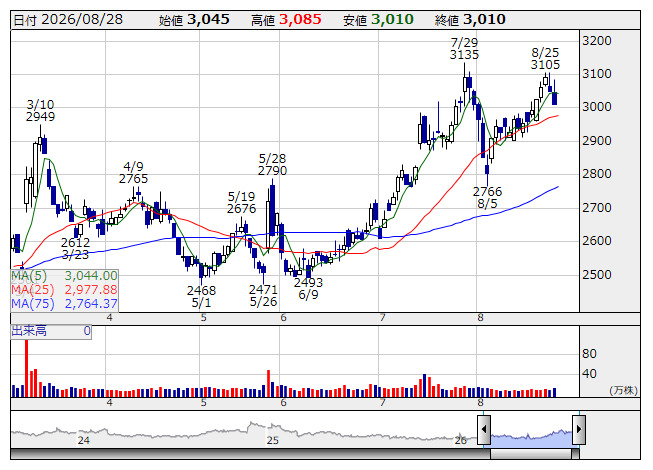Image resolution: width=653 pixels, height=470 pixels.
Task: Click the year 24 marker in overview
Action: click(x=83, y=440)
